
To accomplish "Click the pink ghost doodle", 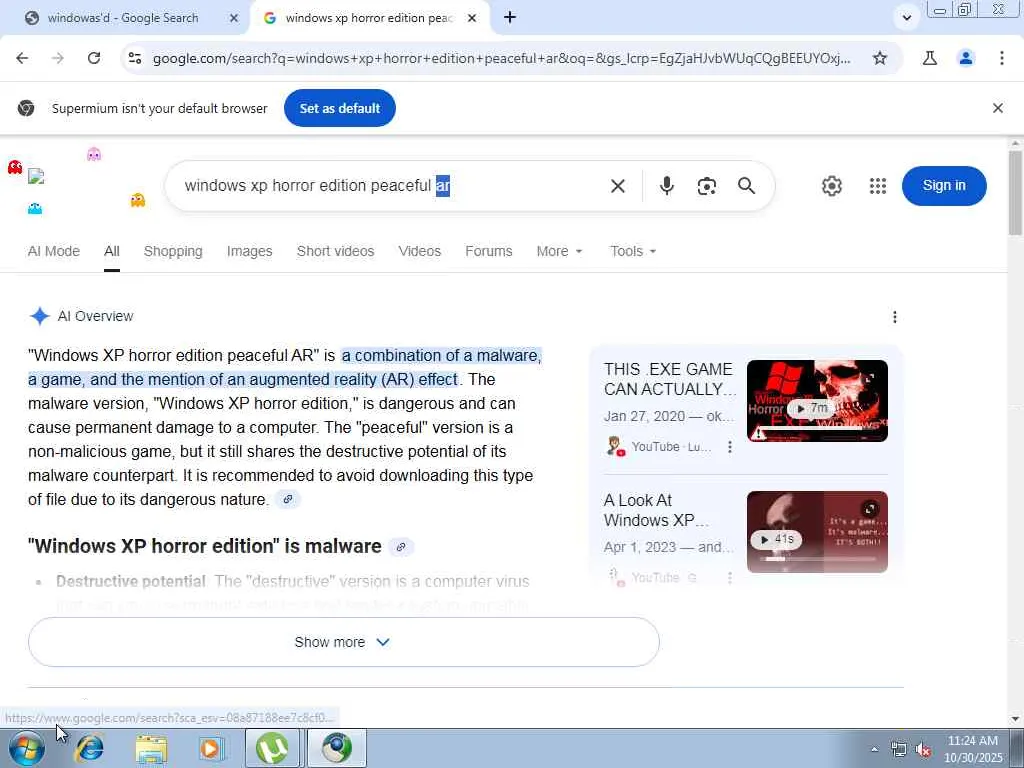I will click(94, 154).
